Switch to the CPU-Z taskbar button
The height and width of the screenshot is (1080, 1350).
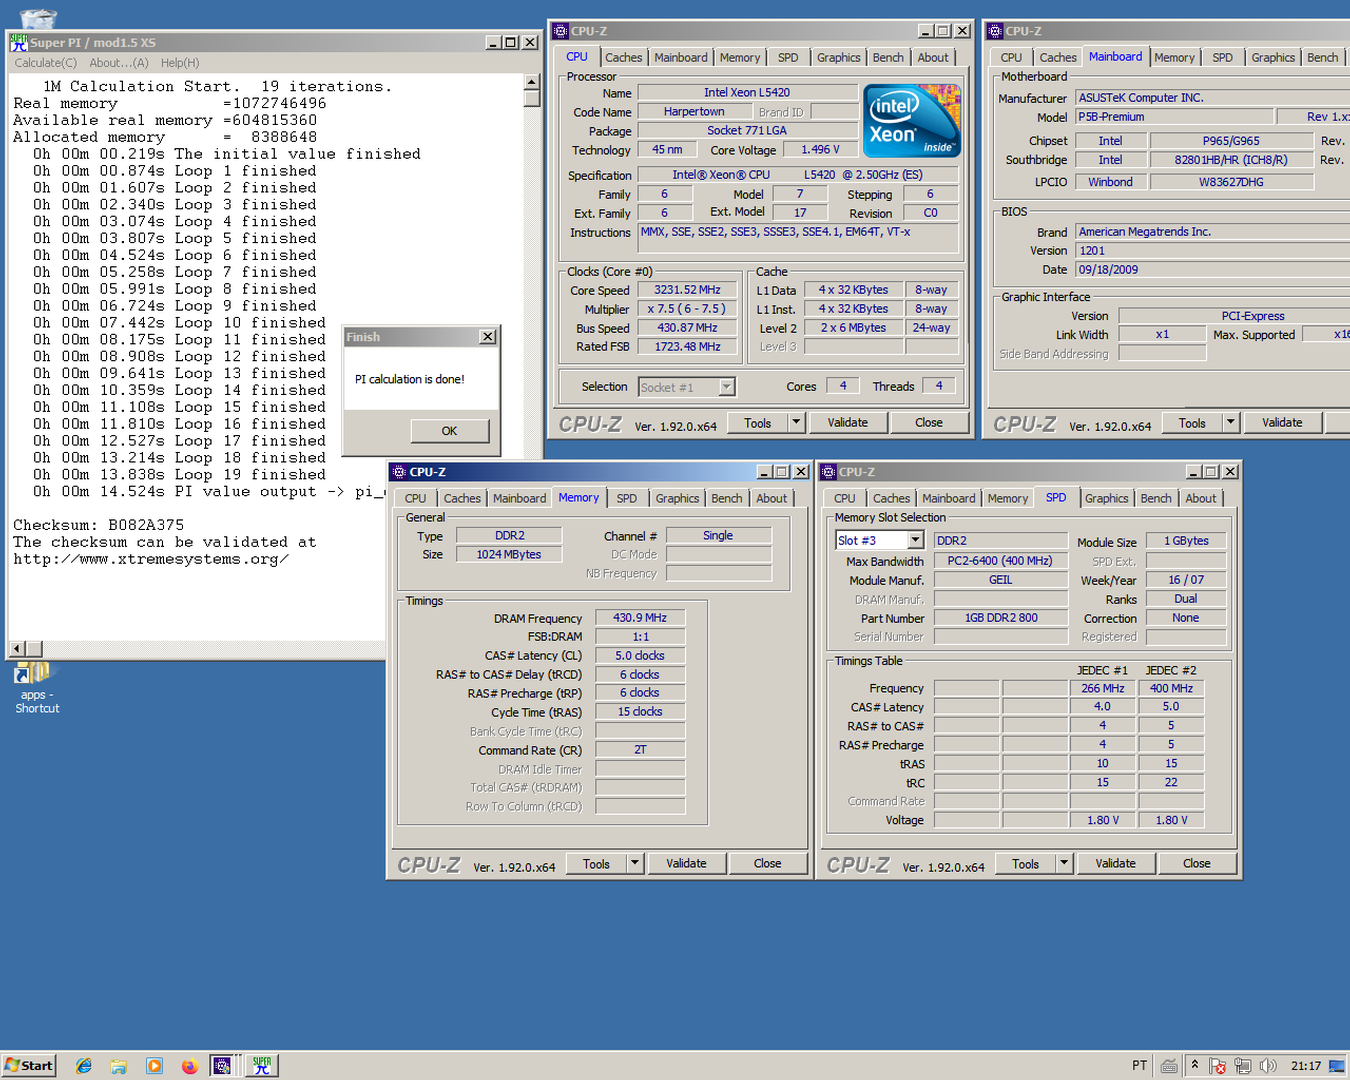223,1066
